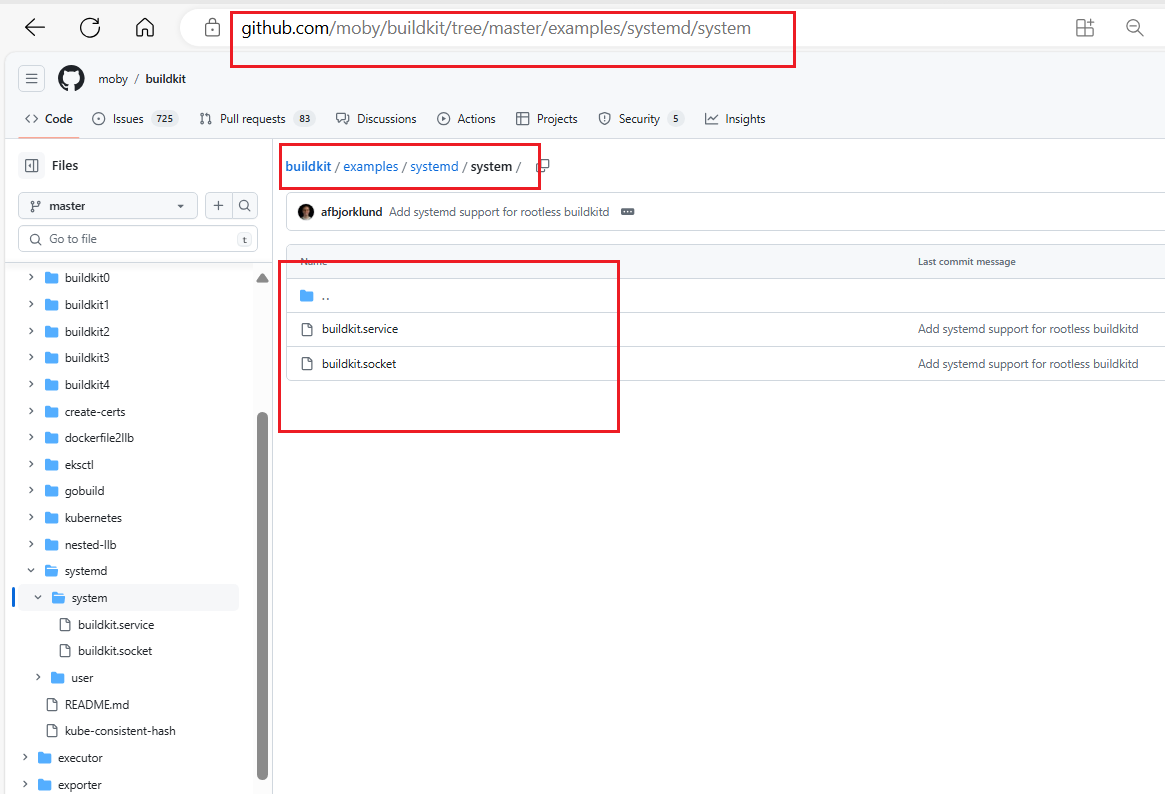Open afbjorklund's avatar
1165x794 pixels.
306,212
